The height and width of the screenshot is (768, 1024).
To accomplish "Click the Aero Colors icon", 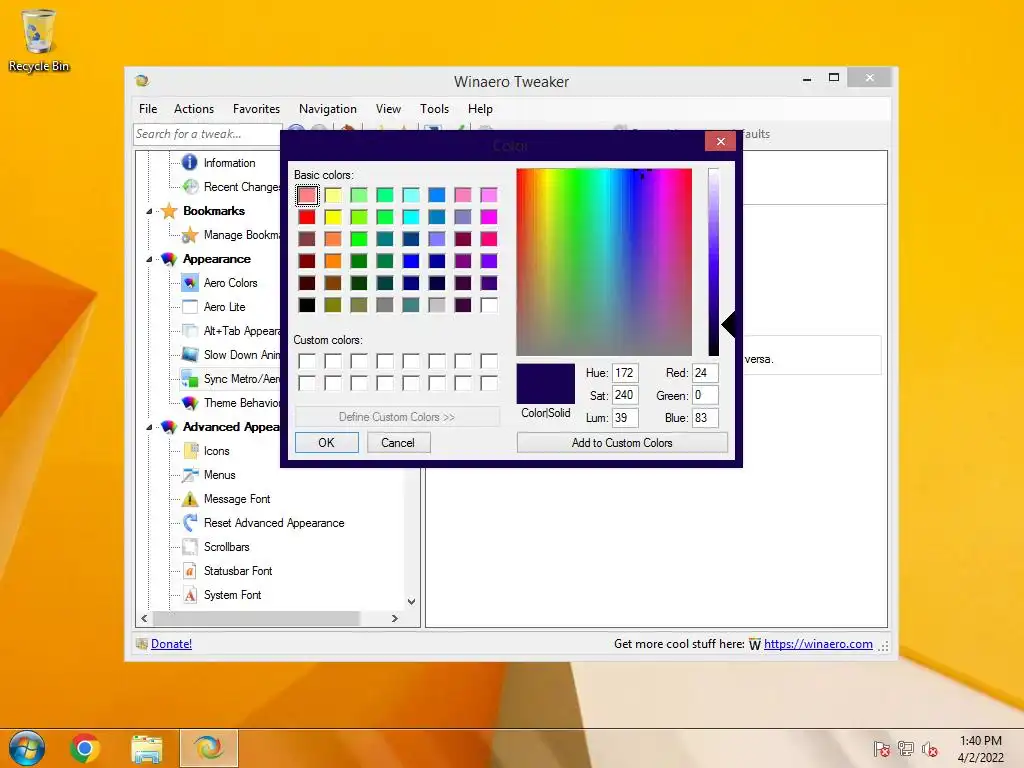I will click(x=190, y=283).
